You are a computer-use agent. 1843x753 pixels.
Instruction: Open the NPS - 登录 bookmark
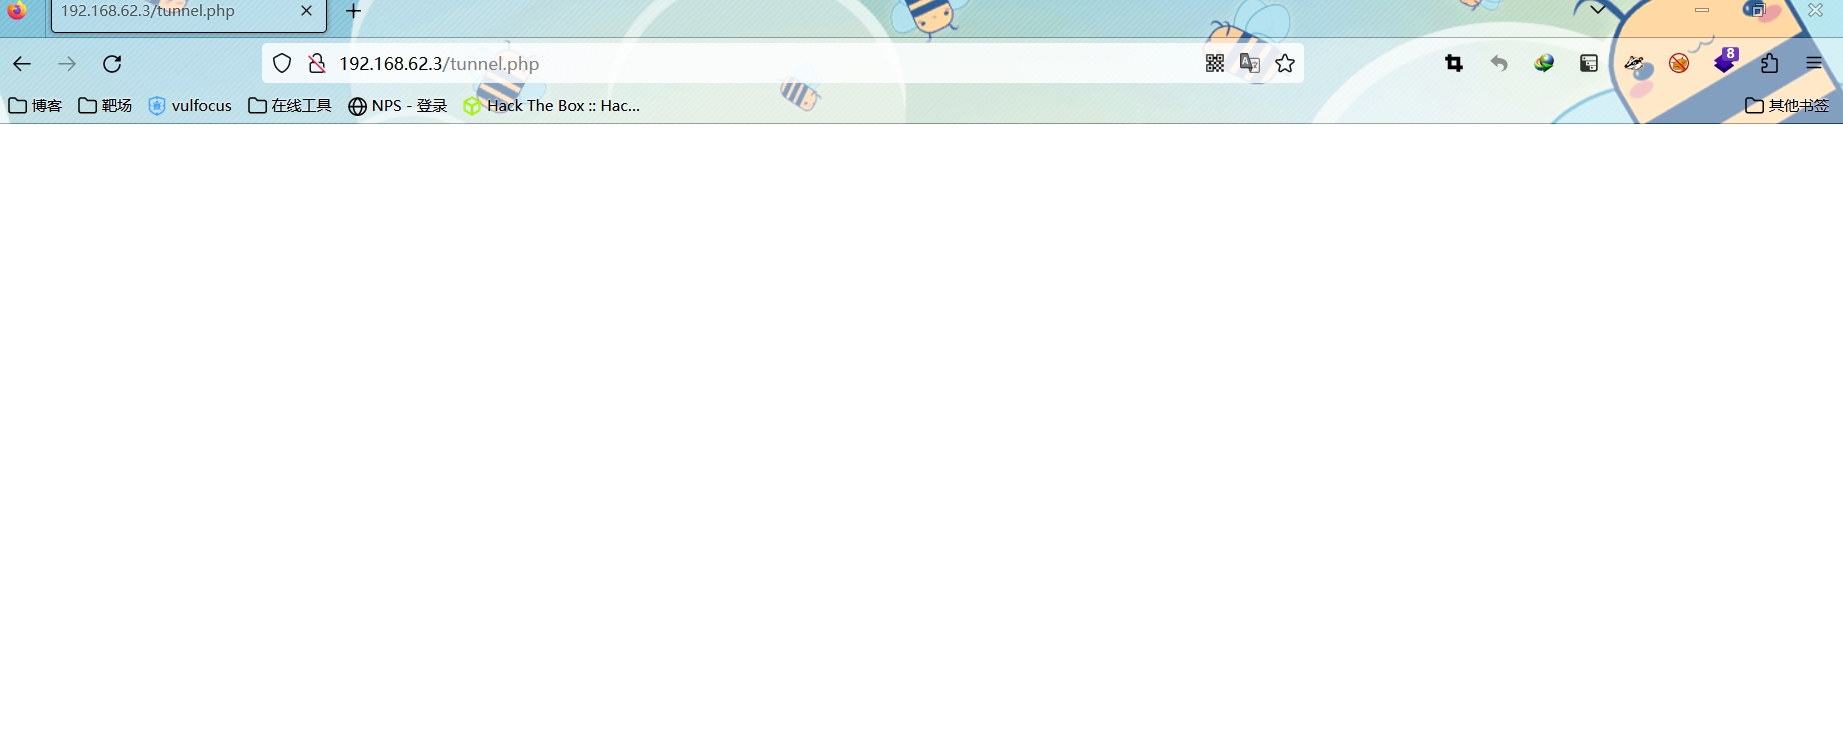click(x=398, y=106)
